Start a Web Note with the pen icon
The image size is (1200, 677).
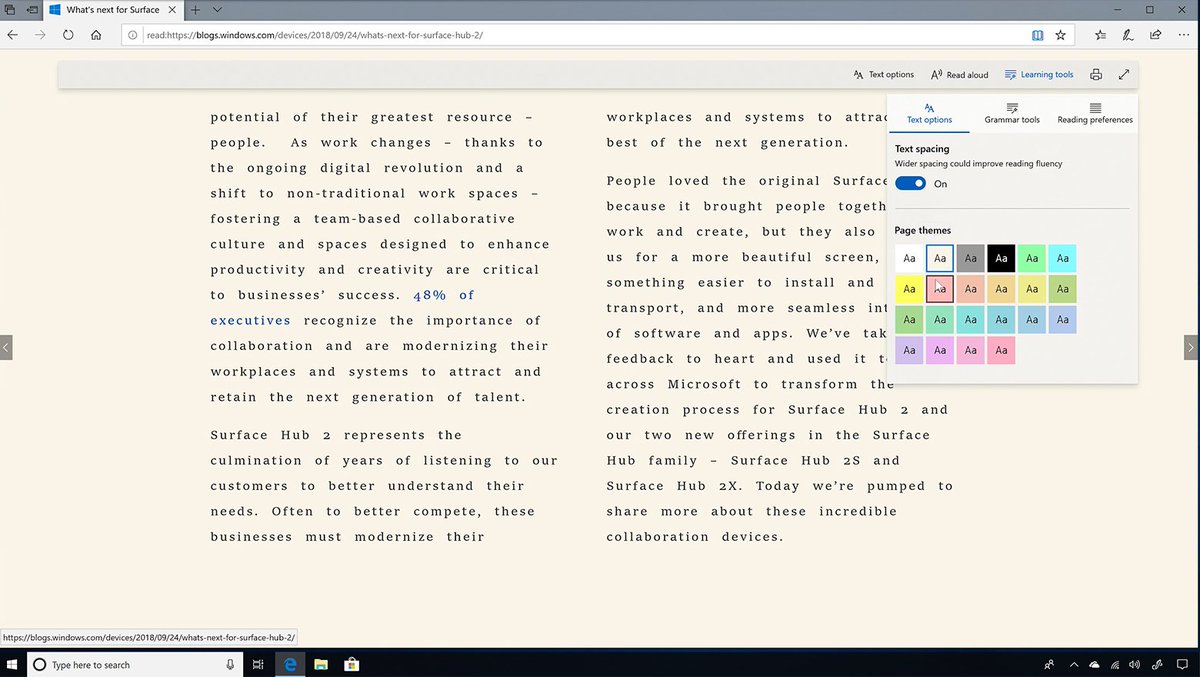[1129, 35]
